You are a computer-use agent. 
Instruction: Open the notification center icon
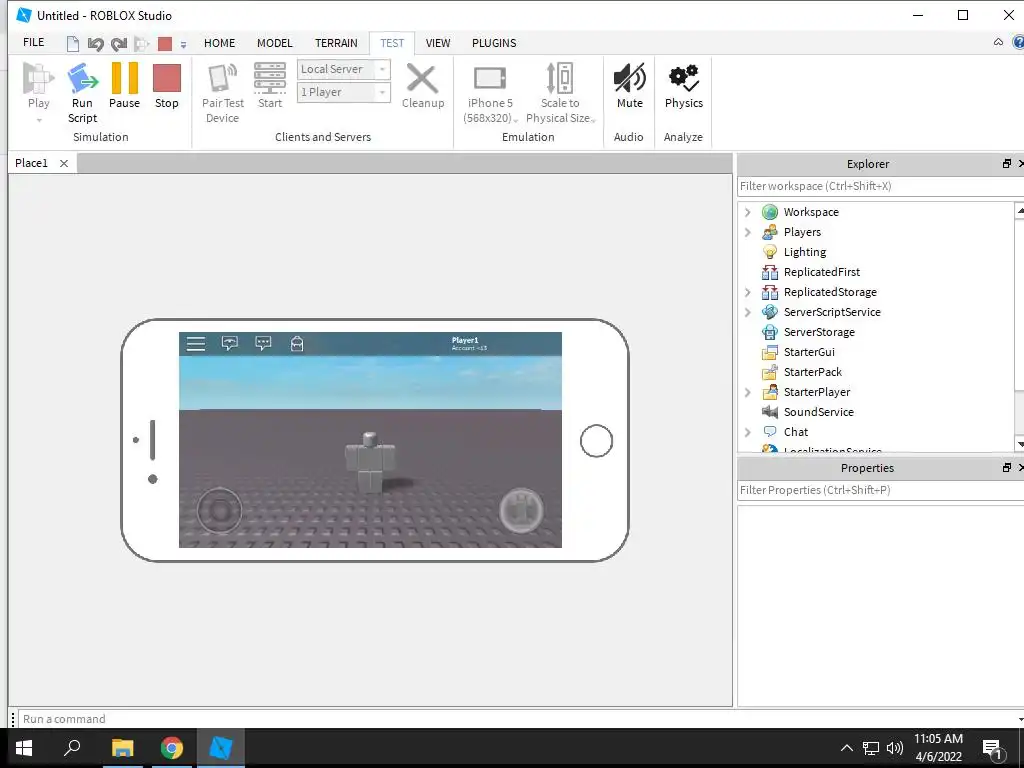pyautogui.click(x=993, y=748)
